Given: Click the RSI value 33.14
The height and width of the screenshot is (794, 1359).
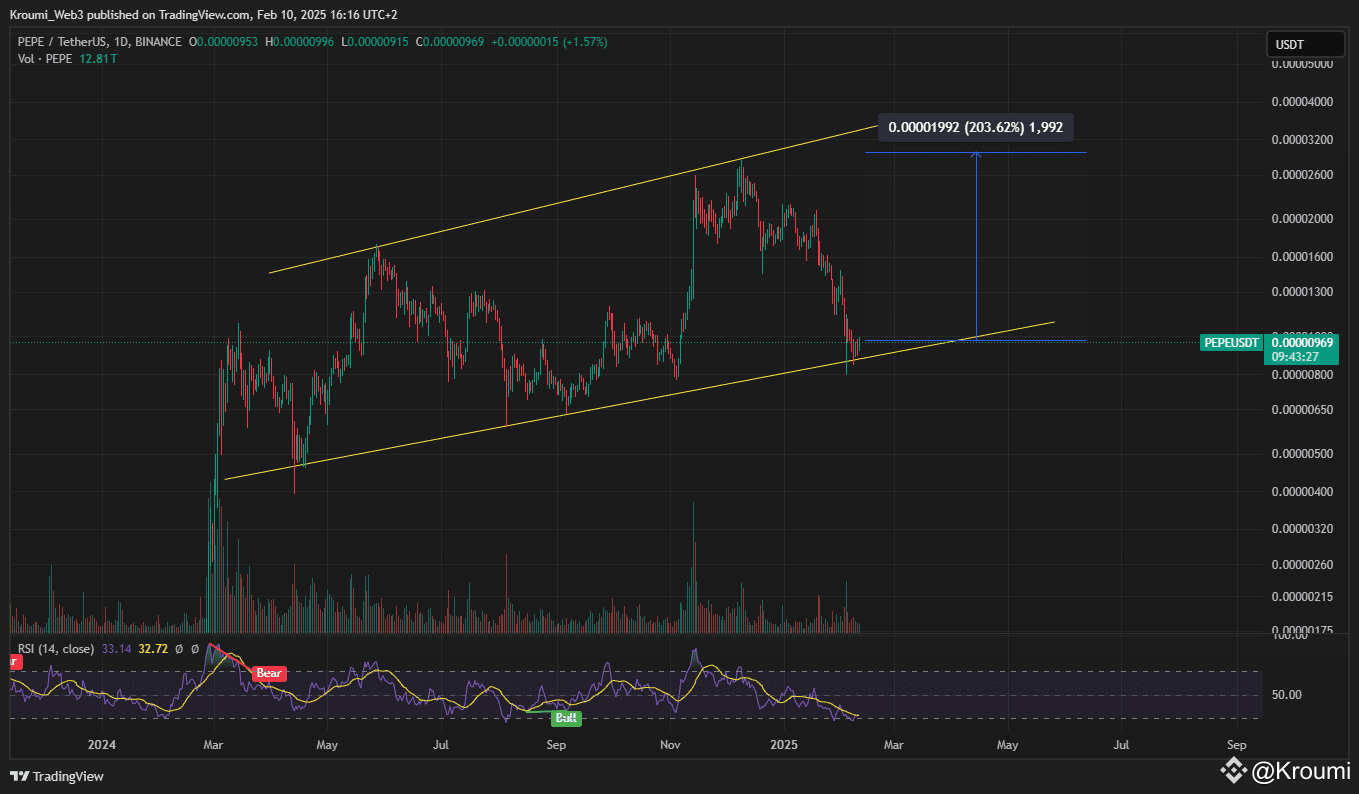Looking at the screenshot, I should pos(117,649).
